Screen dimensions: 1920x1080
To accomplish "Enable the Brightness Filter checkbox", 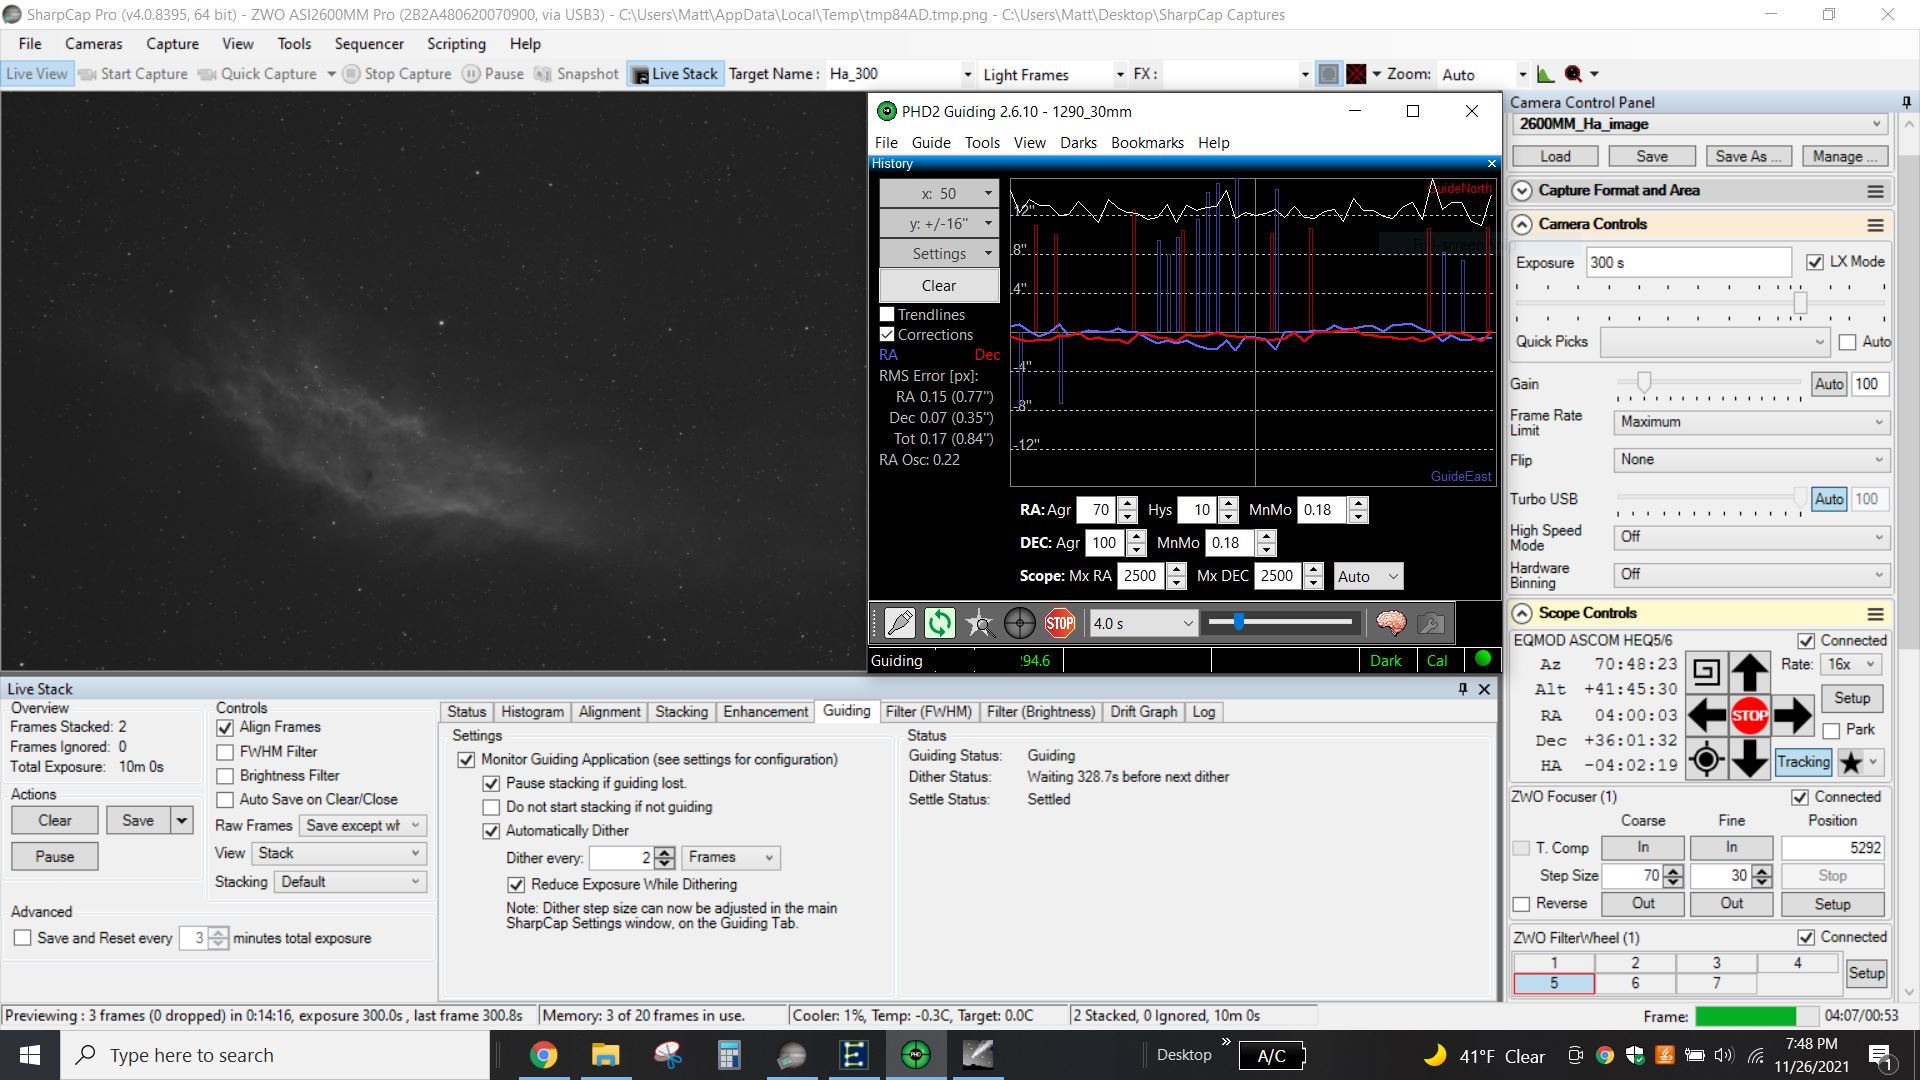I will [225, 776].
